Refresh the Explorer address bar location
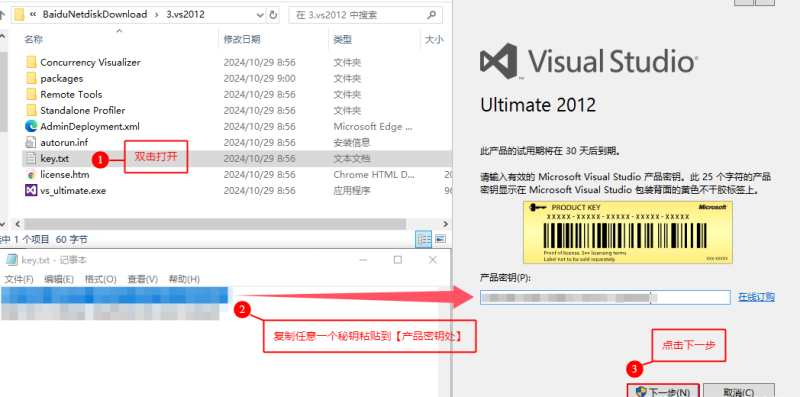Image resolution: width=800 pixels, height=397 pixels. [273, 15]
